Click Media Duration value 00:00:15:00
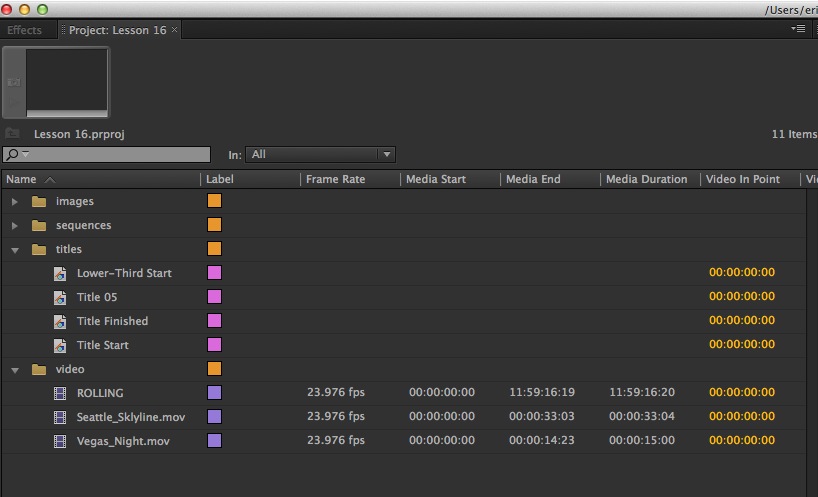 642,440
